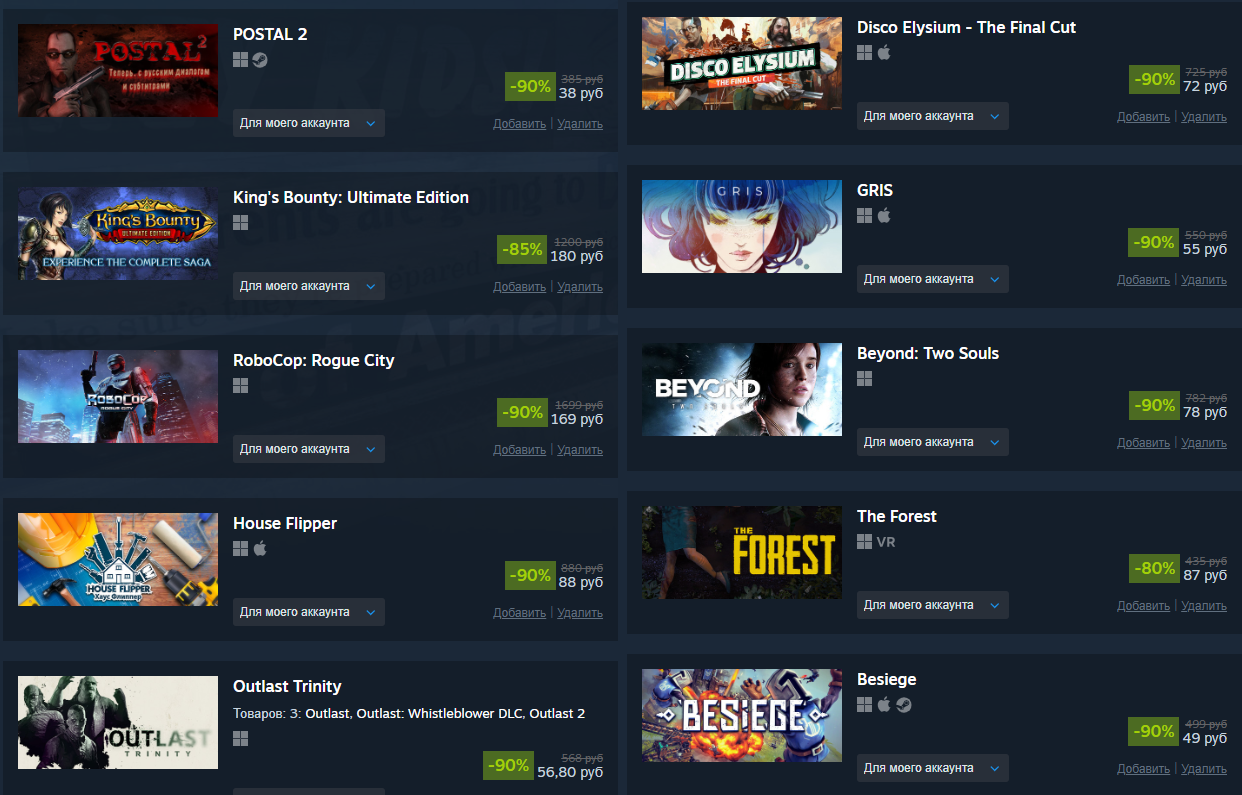Click Удалить link for King's Bounty
Image resolution: width=1242 pixels, height=795 pixels.
580,287
